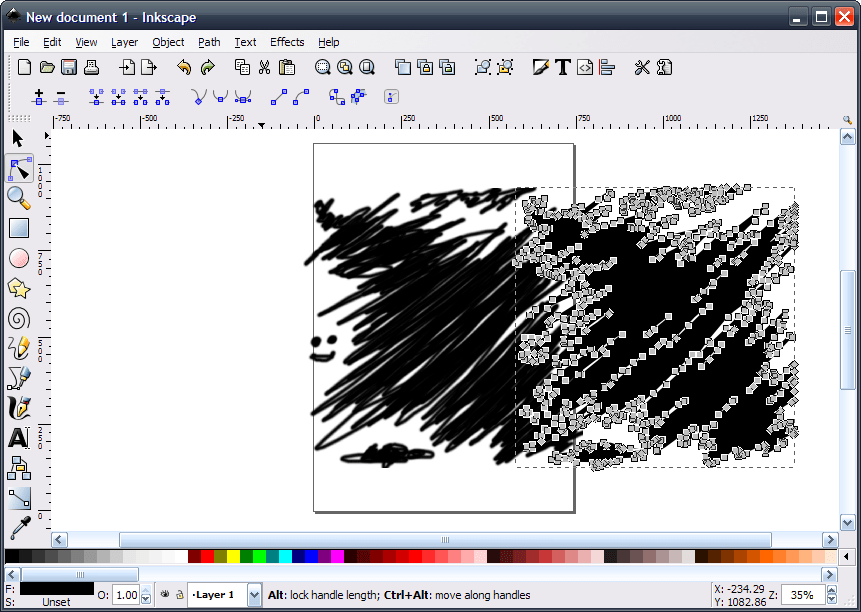This screenshot has height=612, width=861.
Task: Click the Cut scissors icon
Action: coord(265,68)
